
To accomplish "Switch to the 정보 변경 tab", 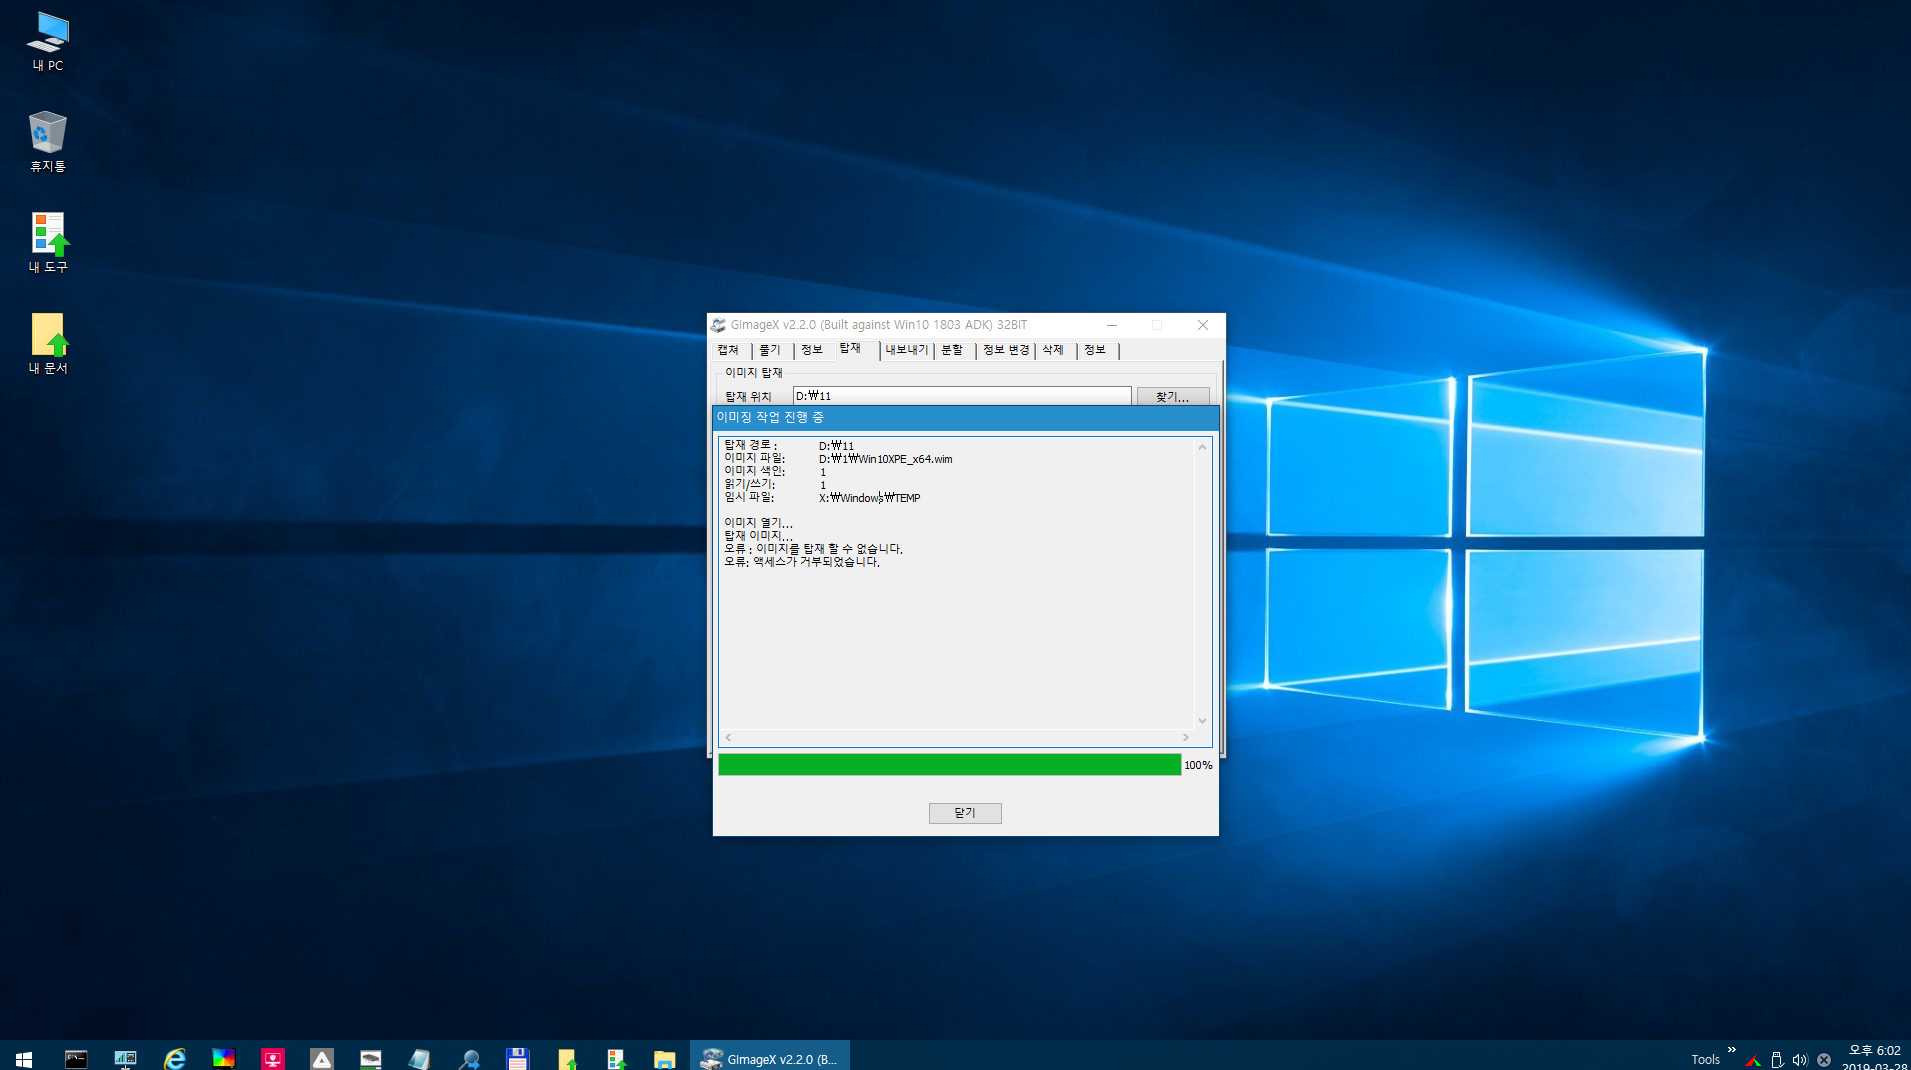I will click(x=1006, y=350).
